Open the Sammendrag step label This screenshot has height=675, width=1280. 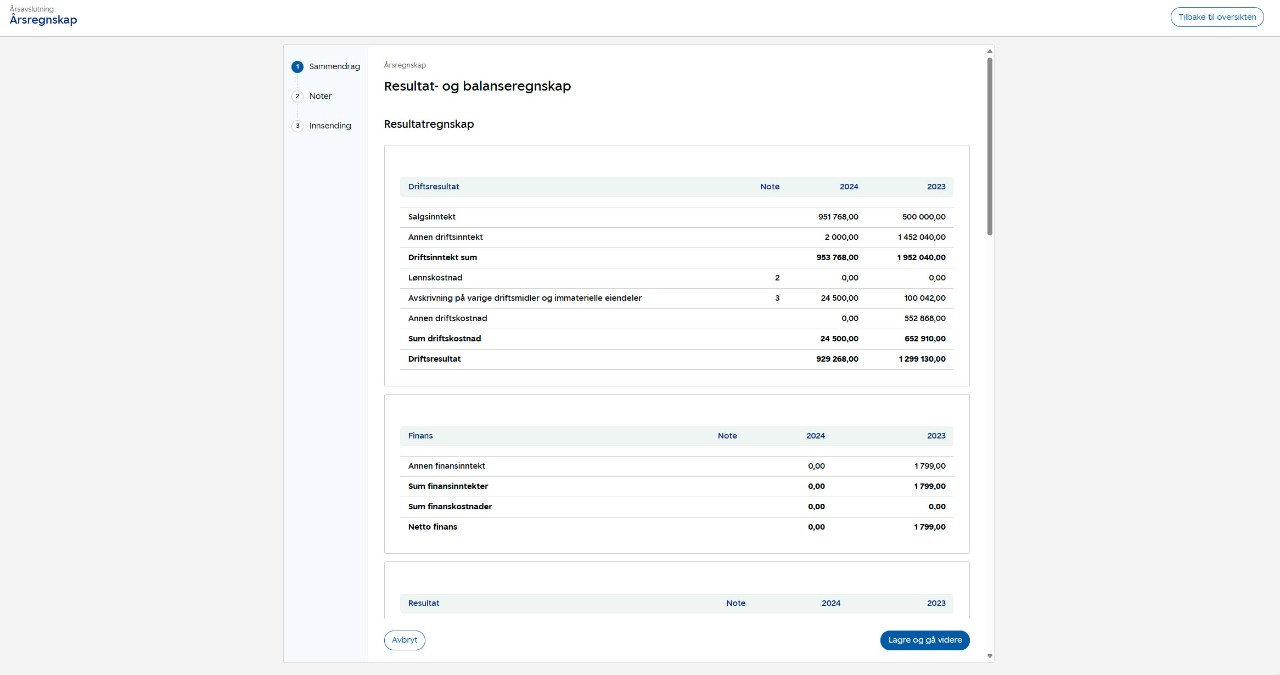point(334,67)
